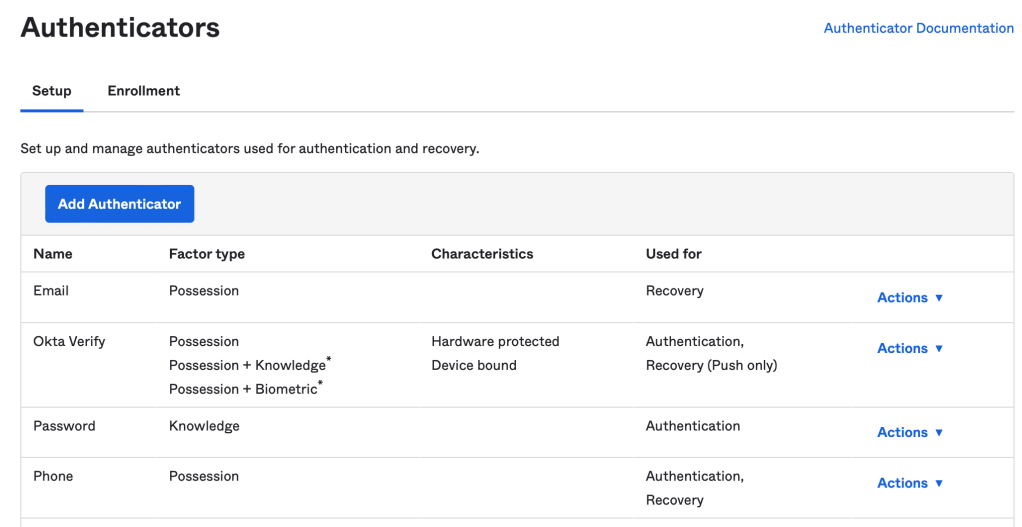Click the Authenticators page heading
Image resolution: width=1022 pixels, height=527 pixels.
click(120, 27)
